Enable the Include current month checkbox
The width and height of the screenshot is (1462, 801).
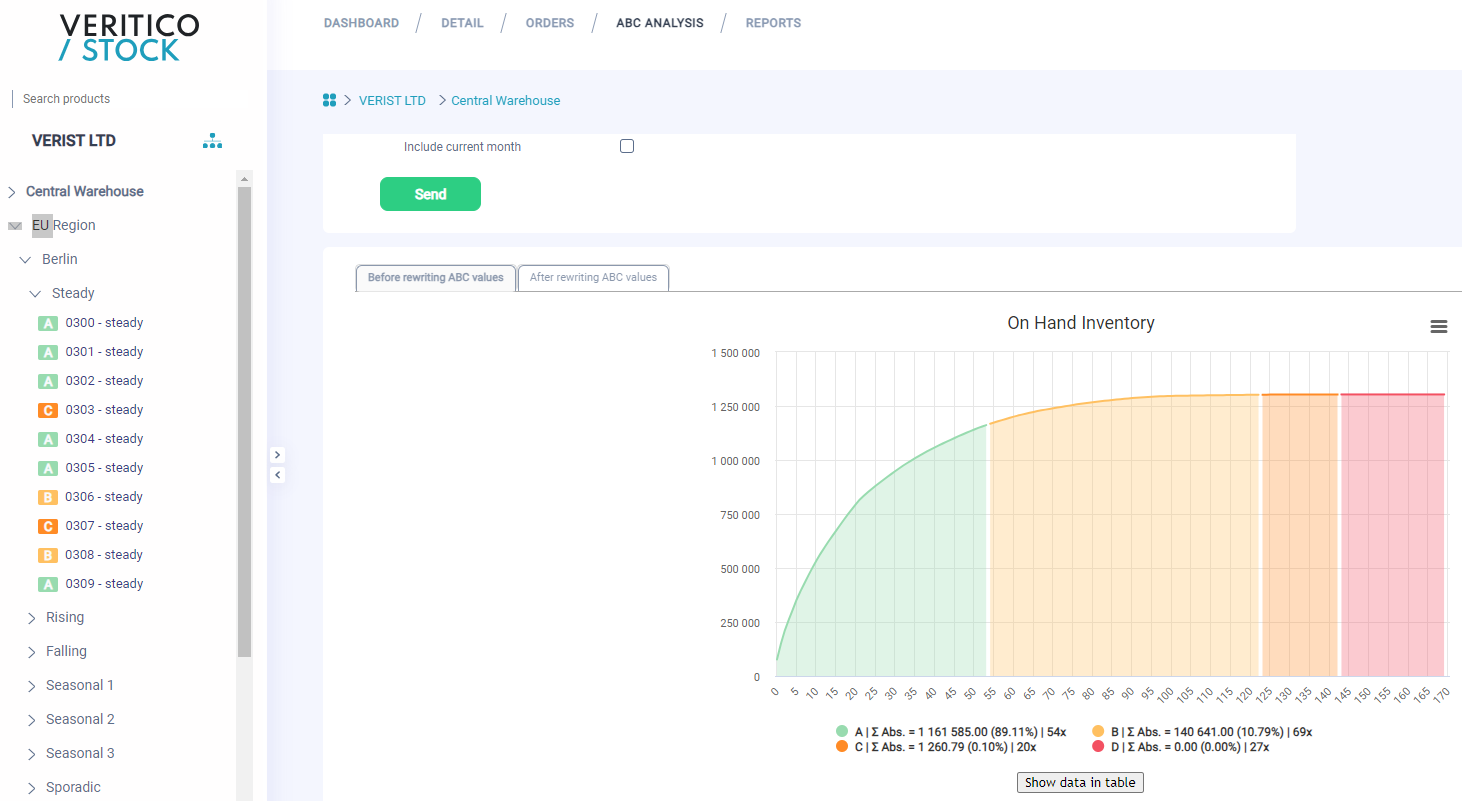(627, 146)
